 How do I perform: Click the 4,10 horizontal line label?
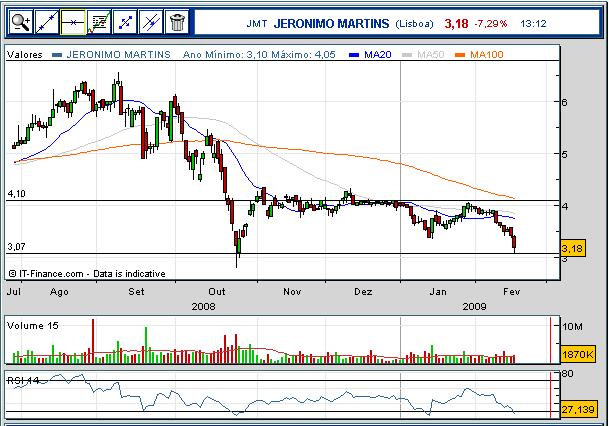16,194
